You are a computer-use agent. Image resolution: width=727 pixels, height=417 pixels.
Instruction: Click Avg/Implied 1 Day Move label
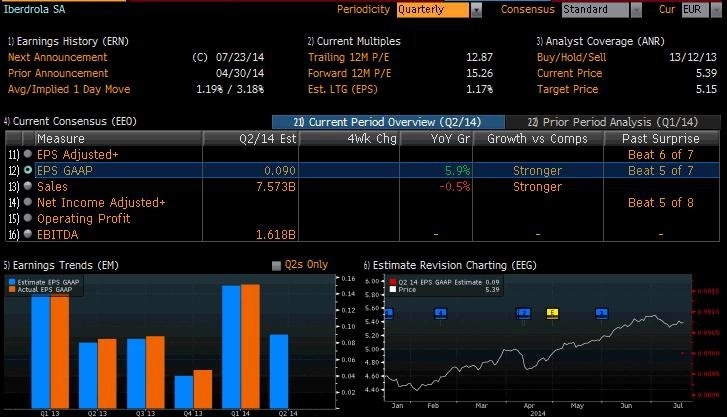69,89
